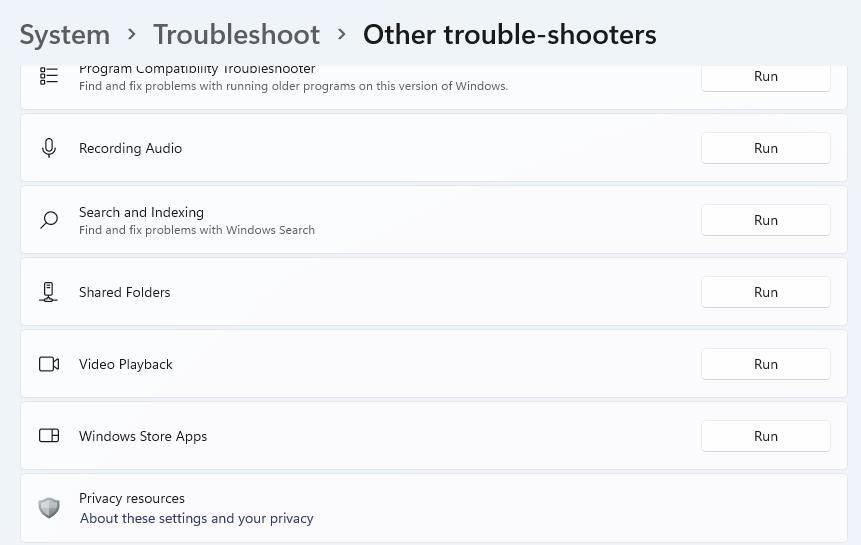Run the Video Playback troubleshooter
The height and width of the screenshot is (545, 861).
click(765, 364)
